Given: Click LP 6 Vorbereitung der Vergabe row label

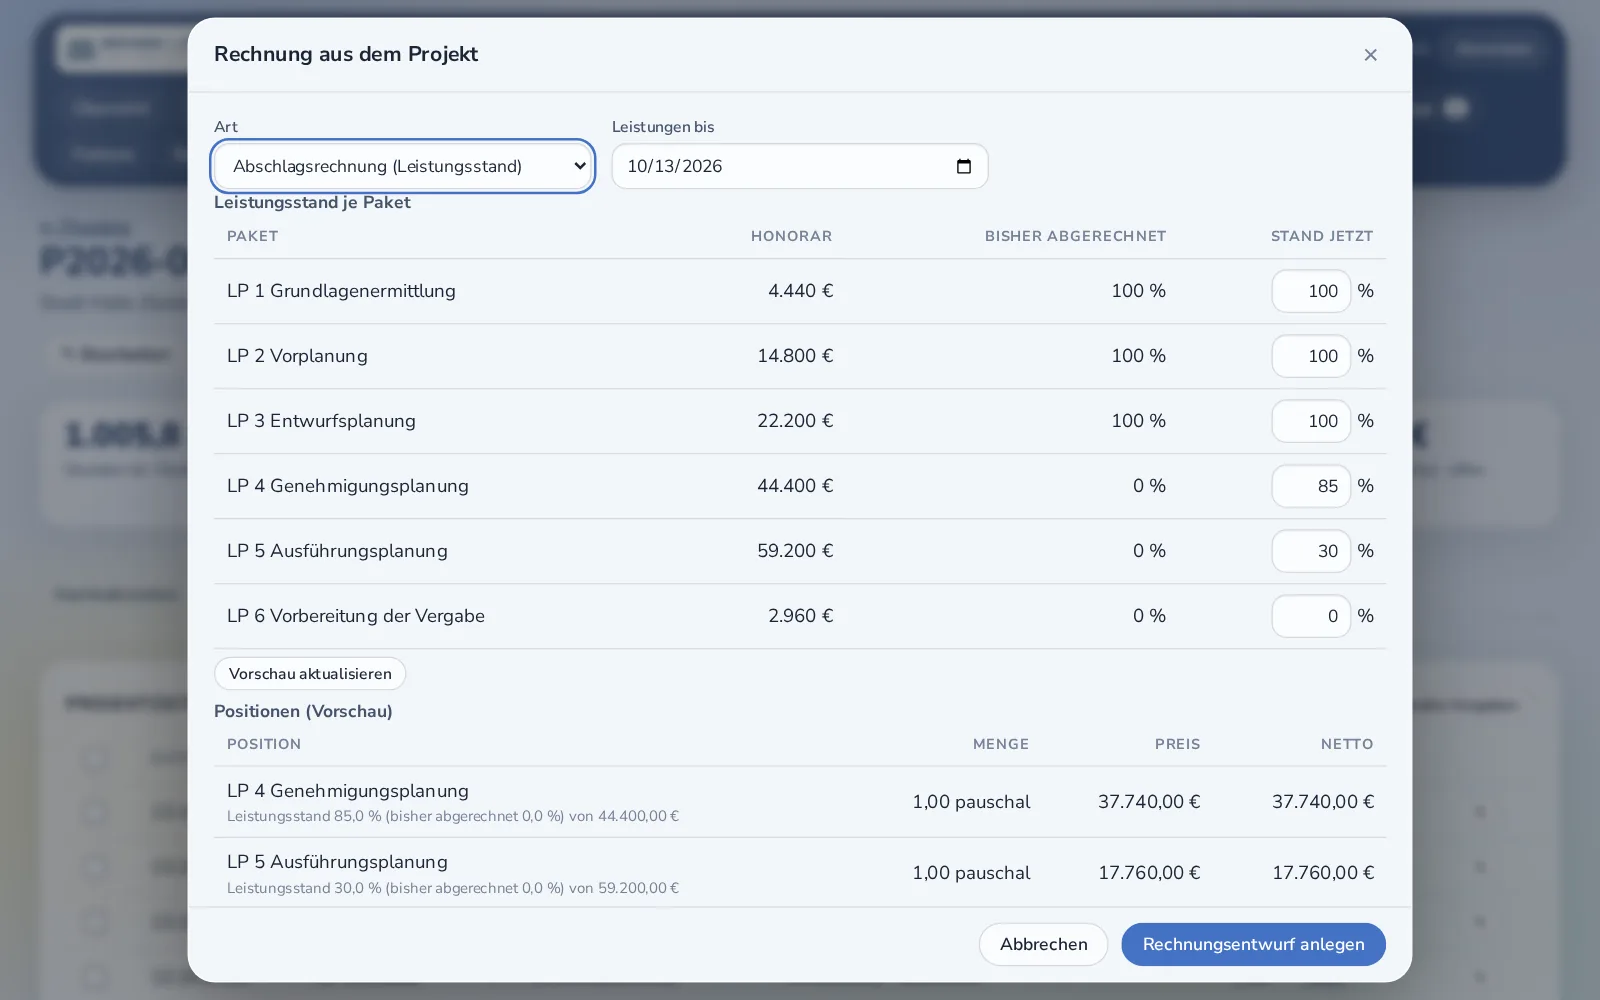Looking at the screenshot, I should (x=355, y=616).
